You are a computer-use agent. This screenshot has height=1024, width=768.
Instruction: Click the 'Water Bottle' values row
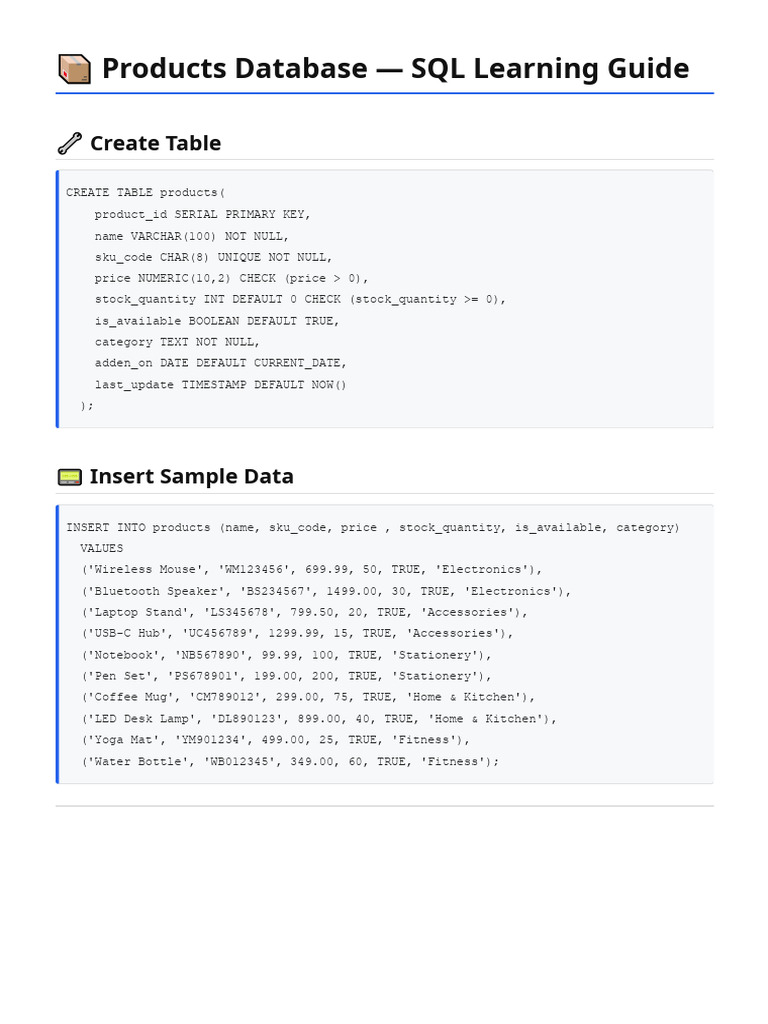click(290, 761)
